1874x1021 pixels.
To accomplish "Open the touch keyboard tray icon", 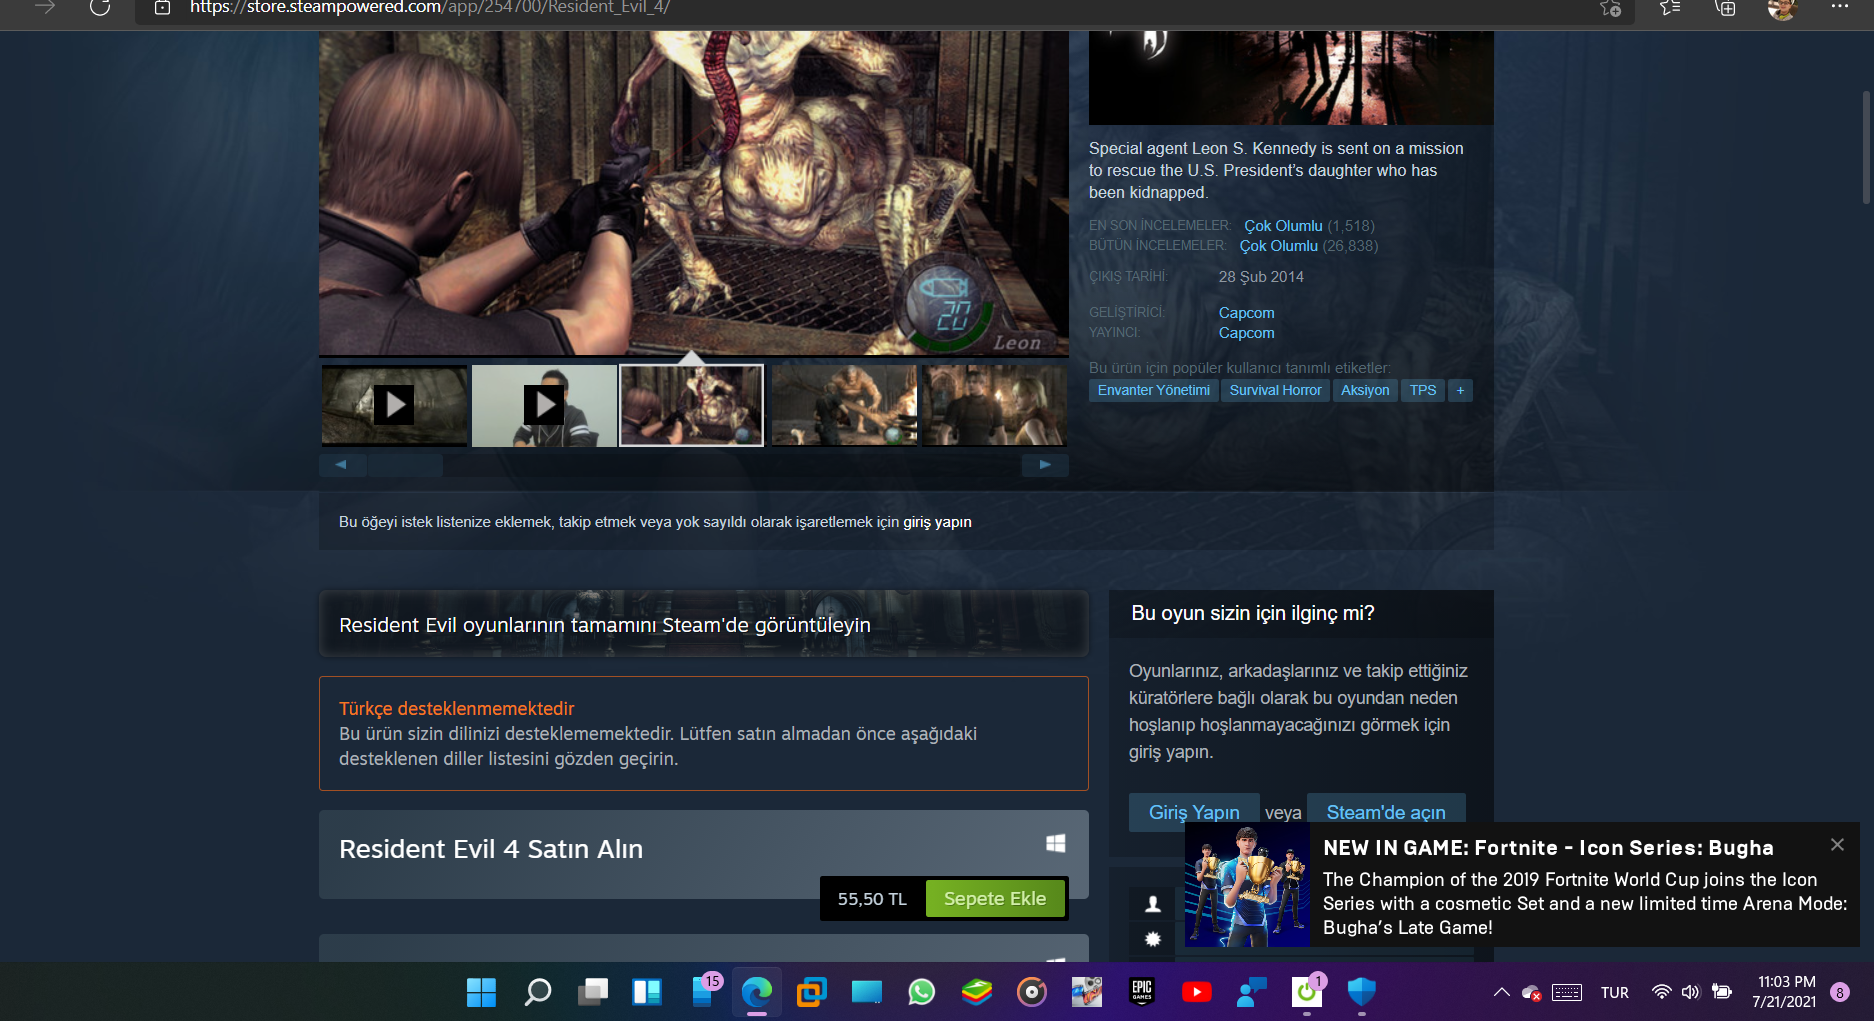I will [1567, 992].
